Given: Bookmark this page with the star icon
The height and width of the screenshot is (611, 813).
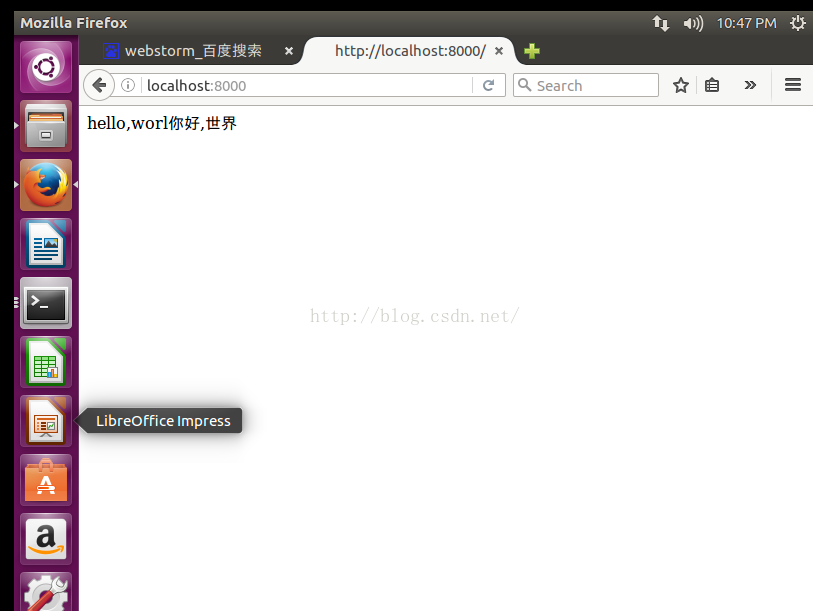Looking at the screenshot, I should click(681, 85).
